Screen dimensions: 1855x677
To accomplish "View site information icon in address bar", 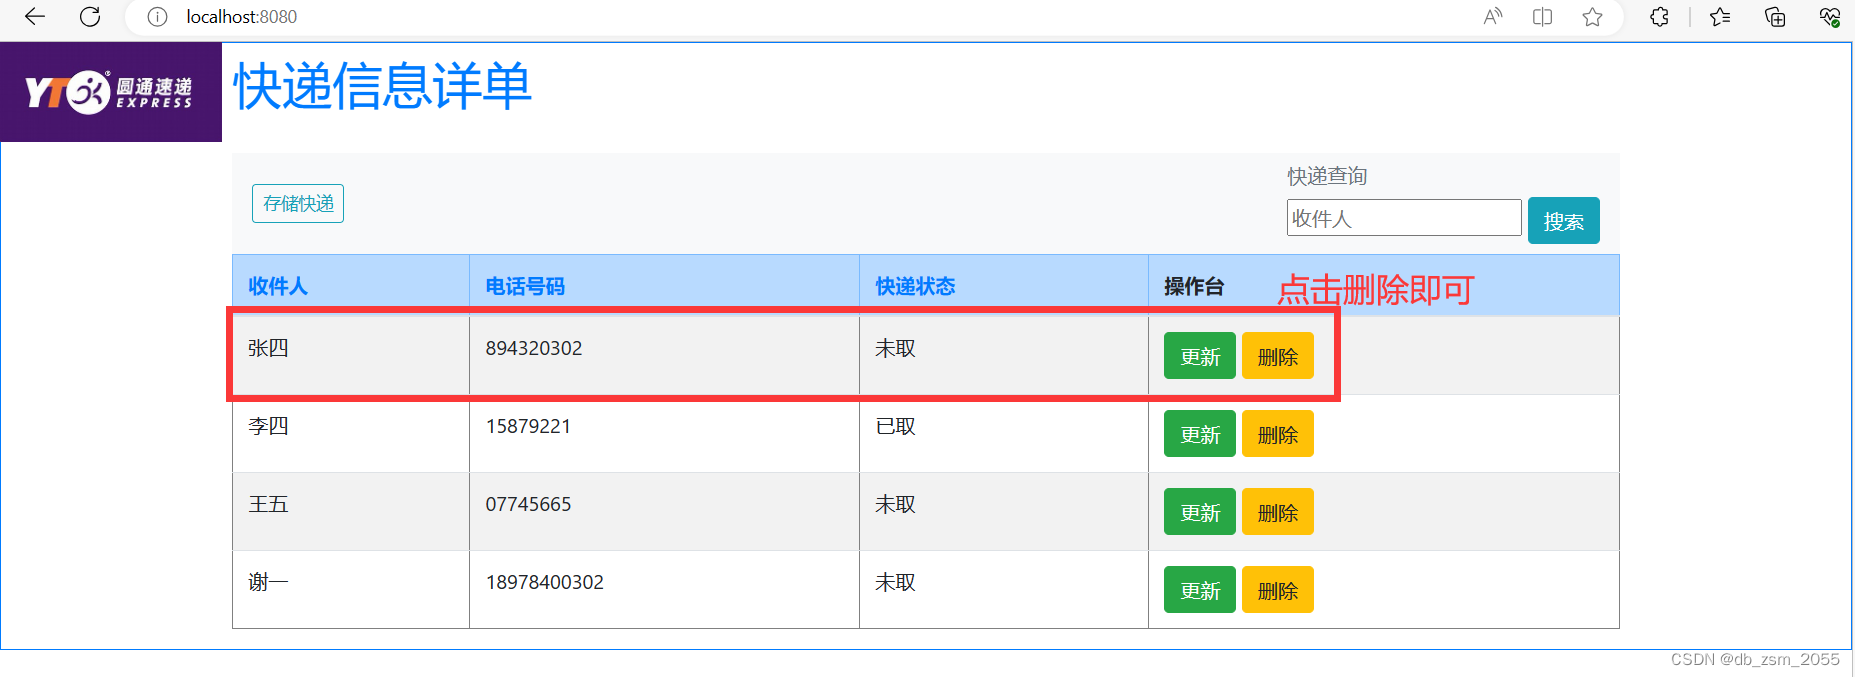I will (157, 17).
